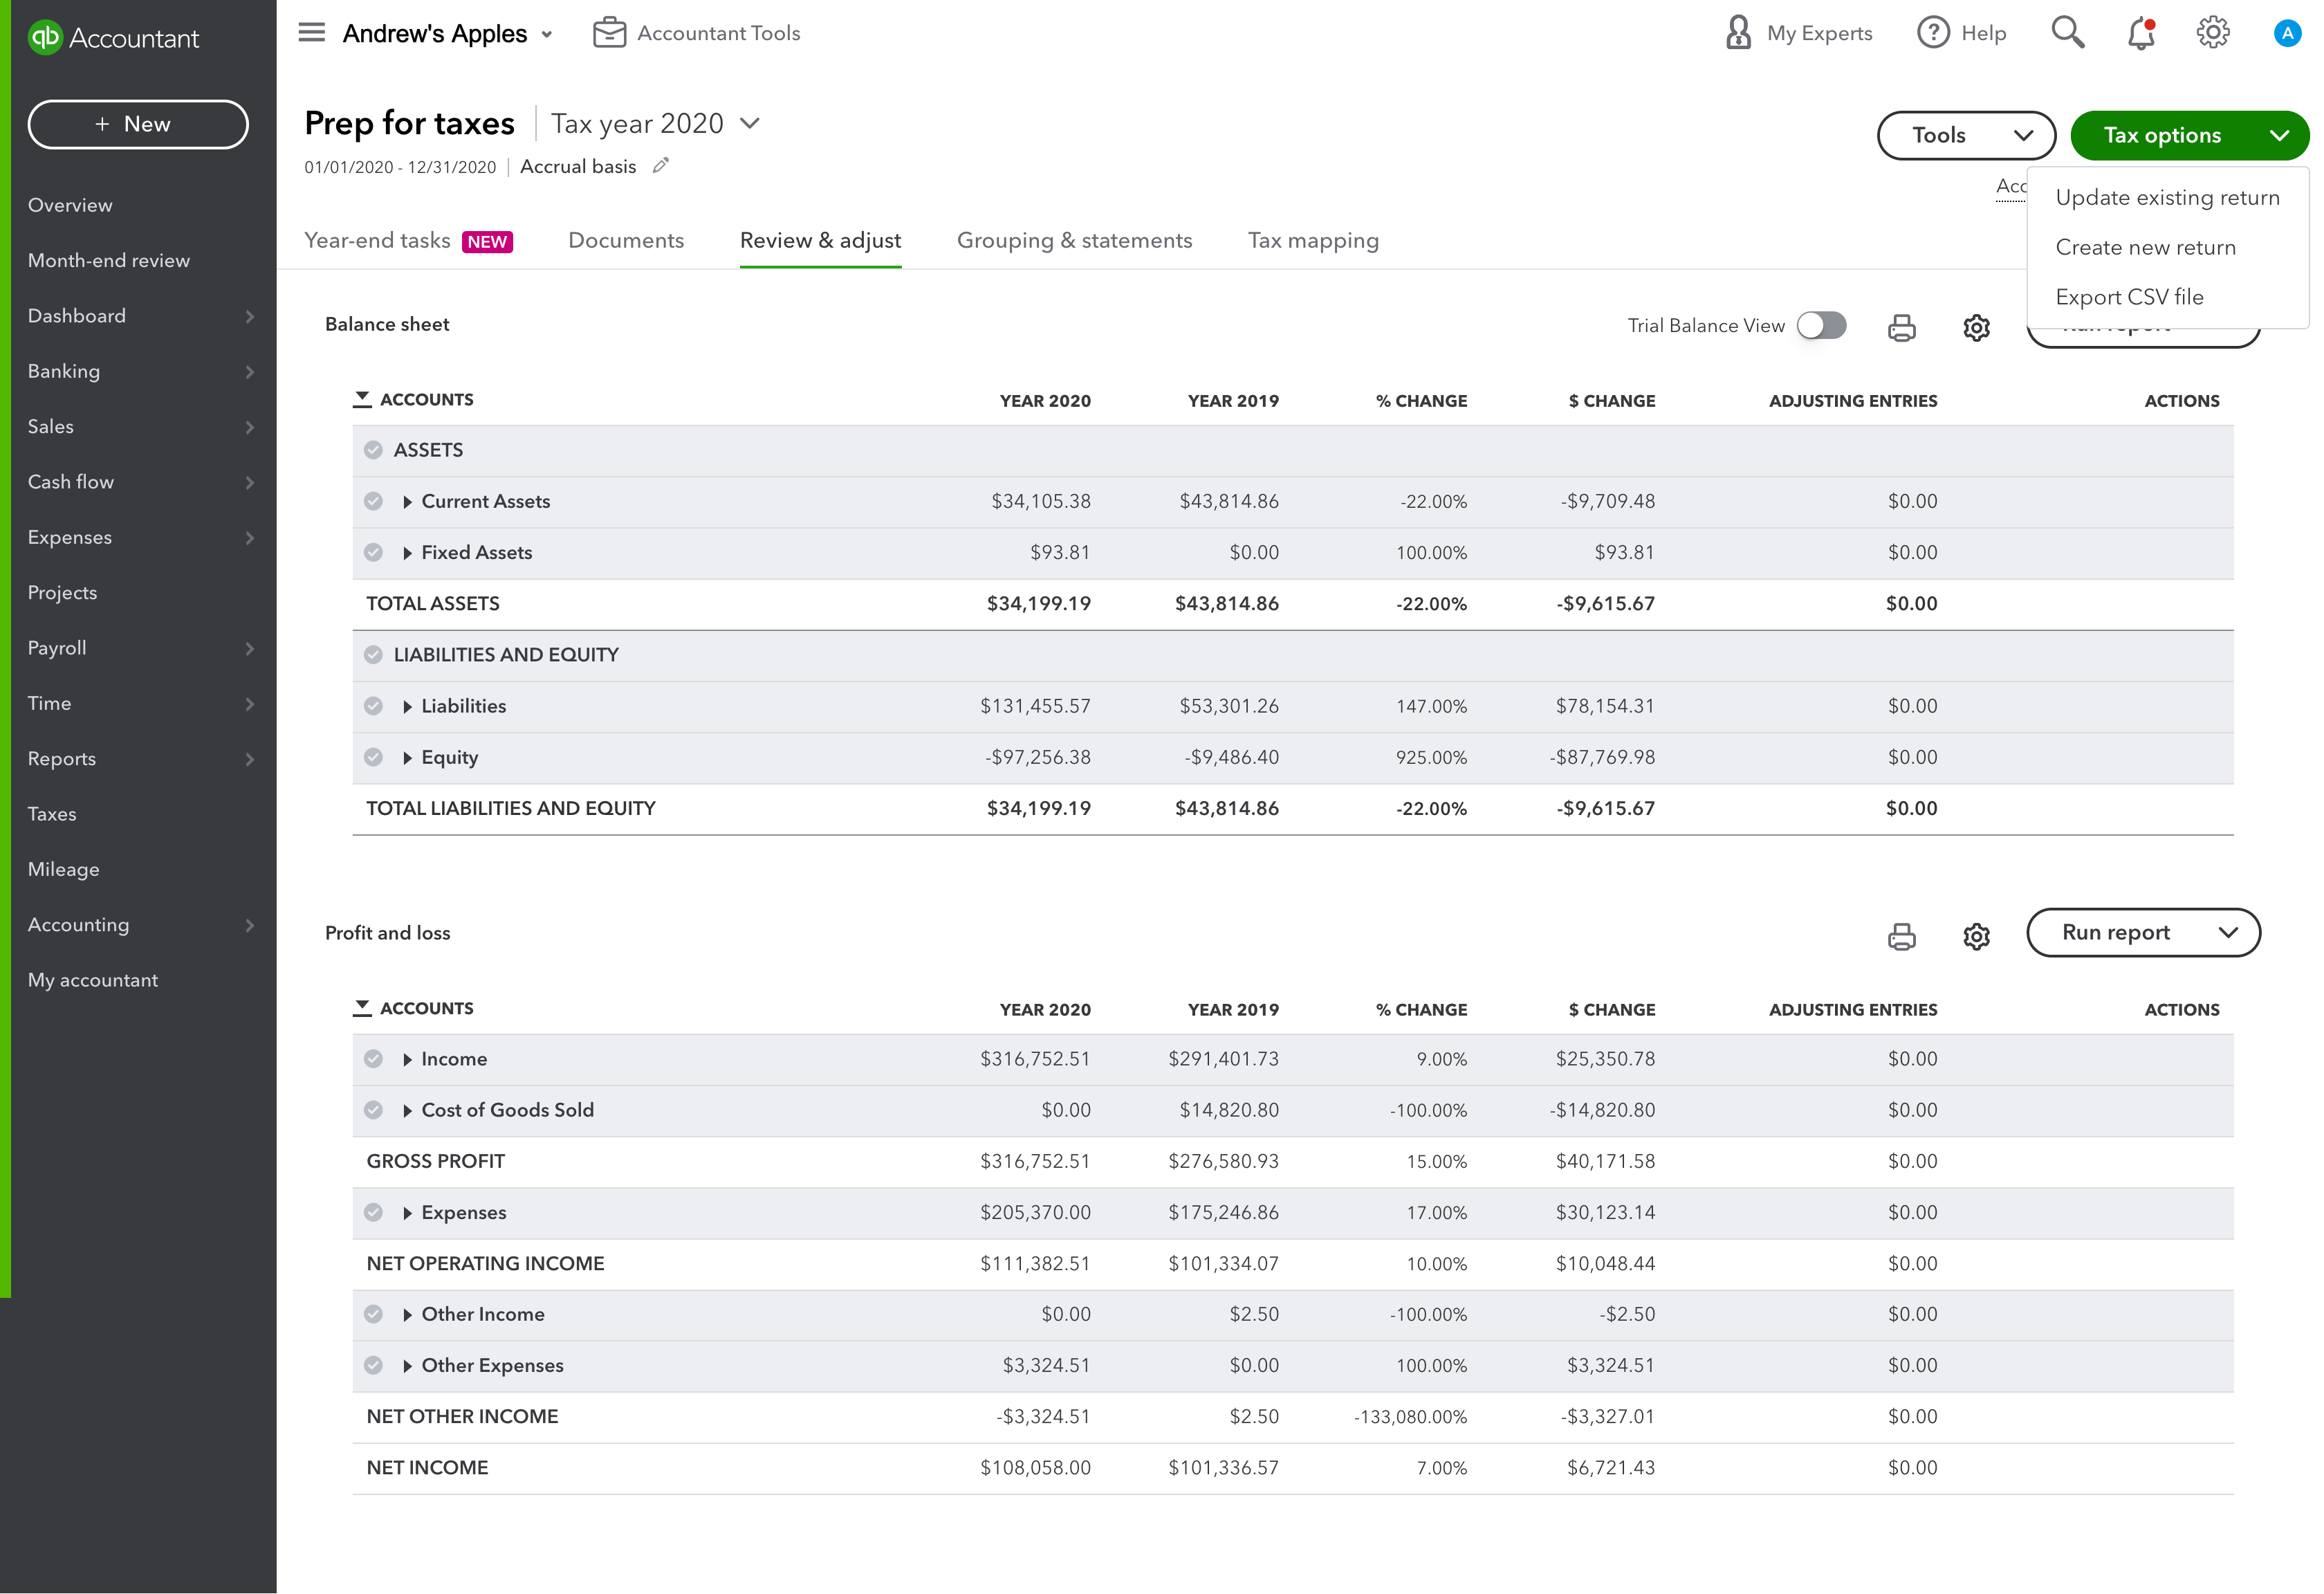Viewport: 2324px width, 1594px height.
Task: Expand the Current Assets row
Action: 407,502
